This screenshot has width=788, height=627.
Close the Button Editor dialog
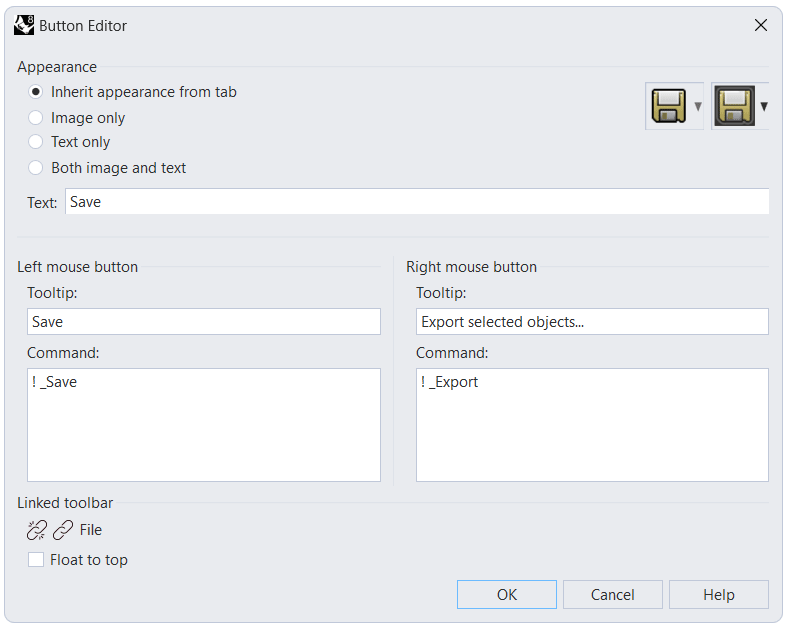[761, 25]
